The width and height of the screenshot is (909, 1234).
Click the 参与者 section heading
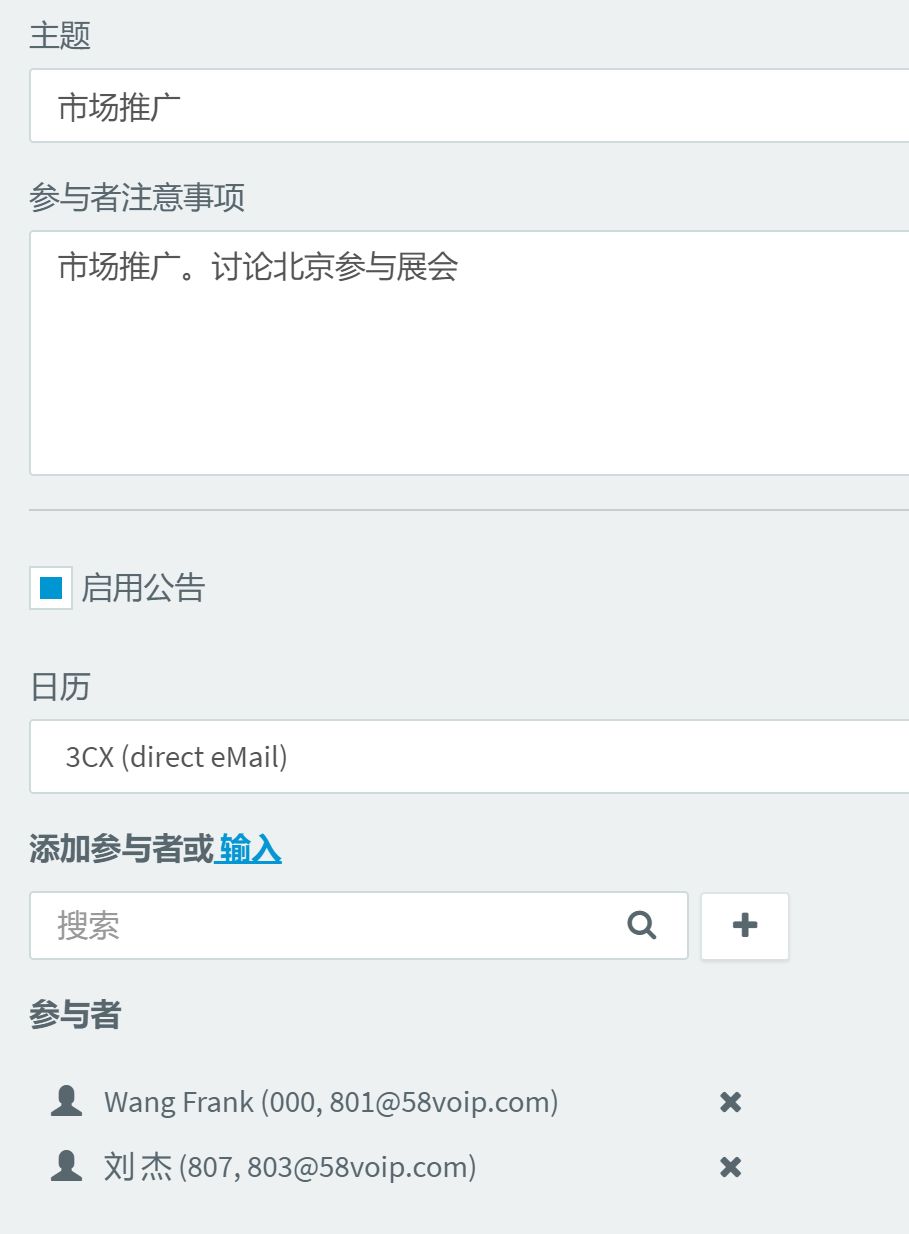[75, 1015]
